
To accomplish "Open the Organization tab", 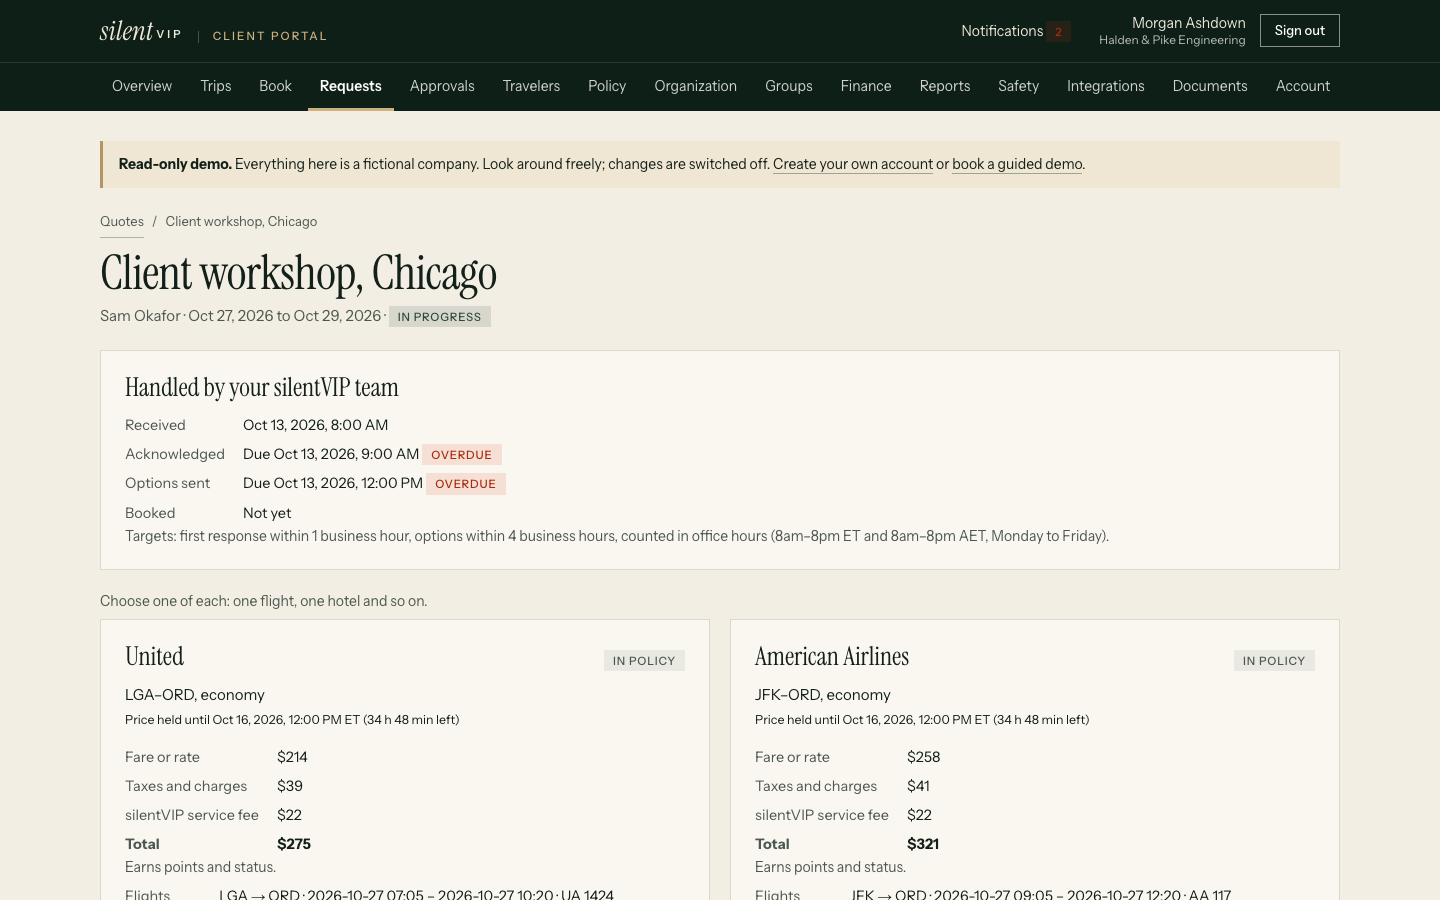I will [696, 86].
